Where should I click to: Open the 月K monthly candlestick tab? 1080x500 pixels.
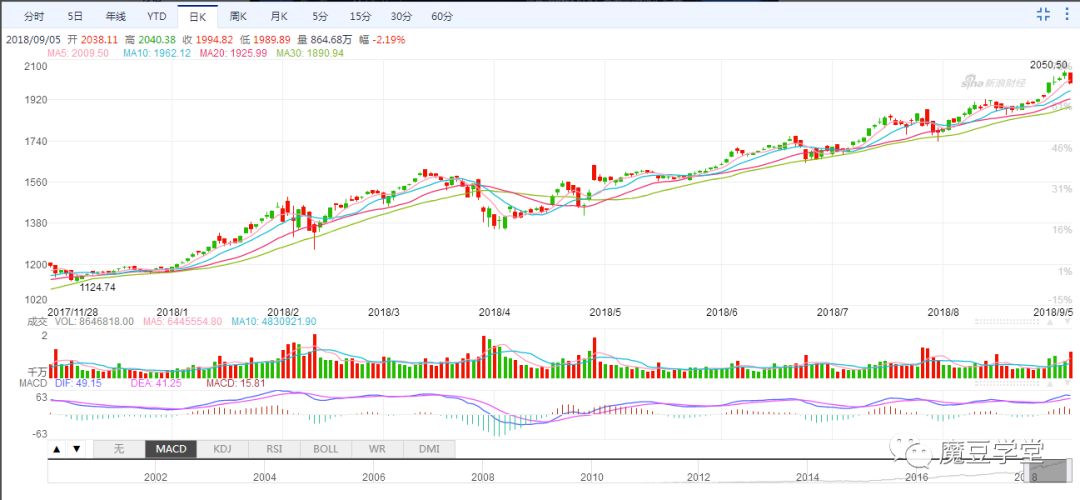[279, 16]
